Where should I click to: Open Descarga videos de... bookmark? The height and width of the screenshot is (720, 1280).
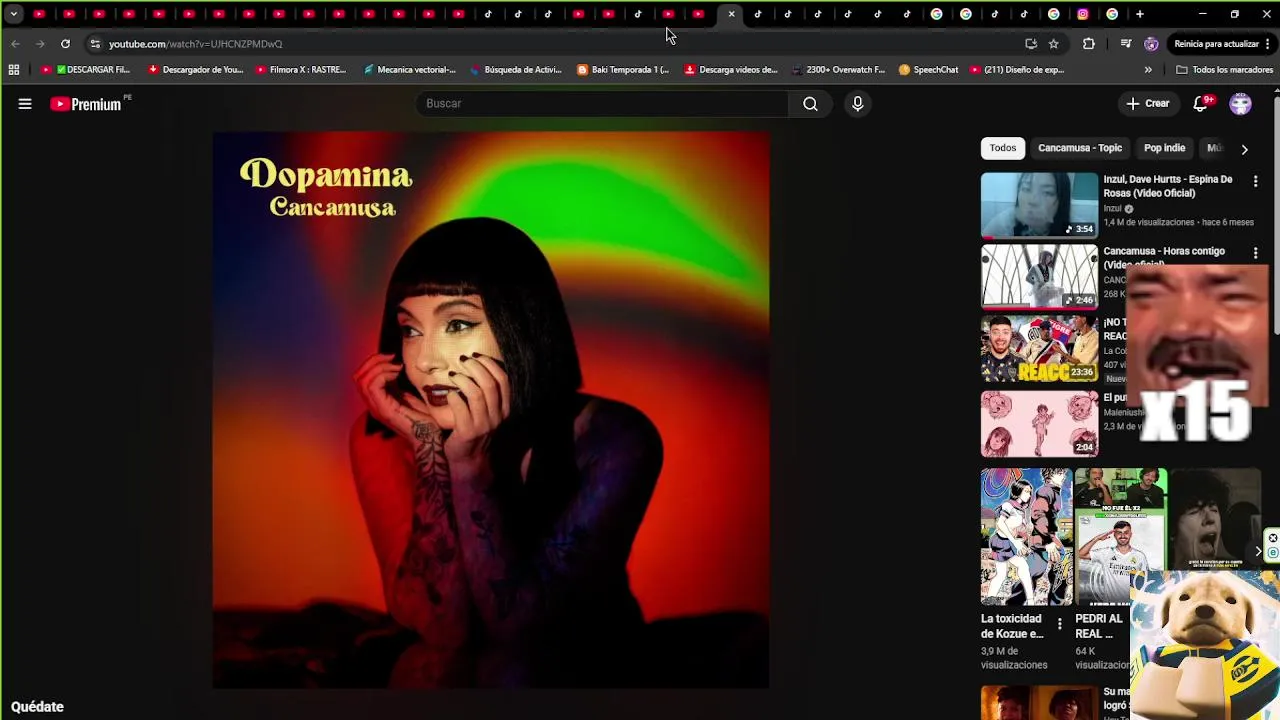click(731, 70)
